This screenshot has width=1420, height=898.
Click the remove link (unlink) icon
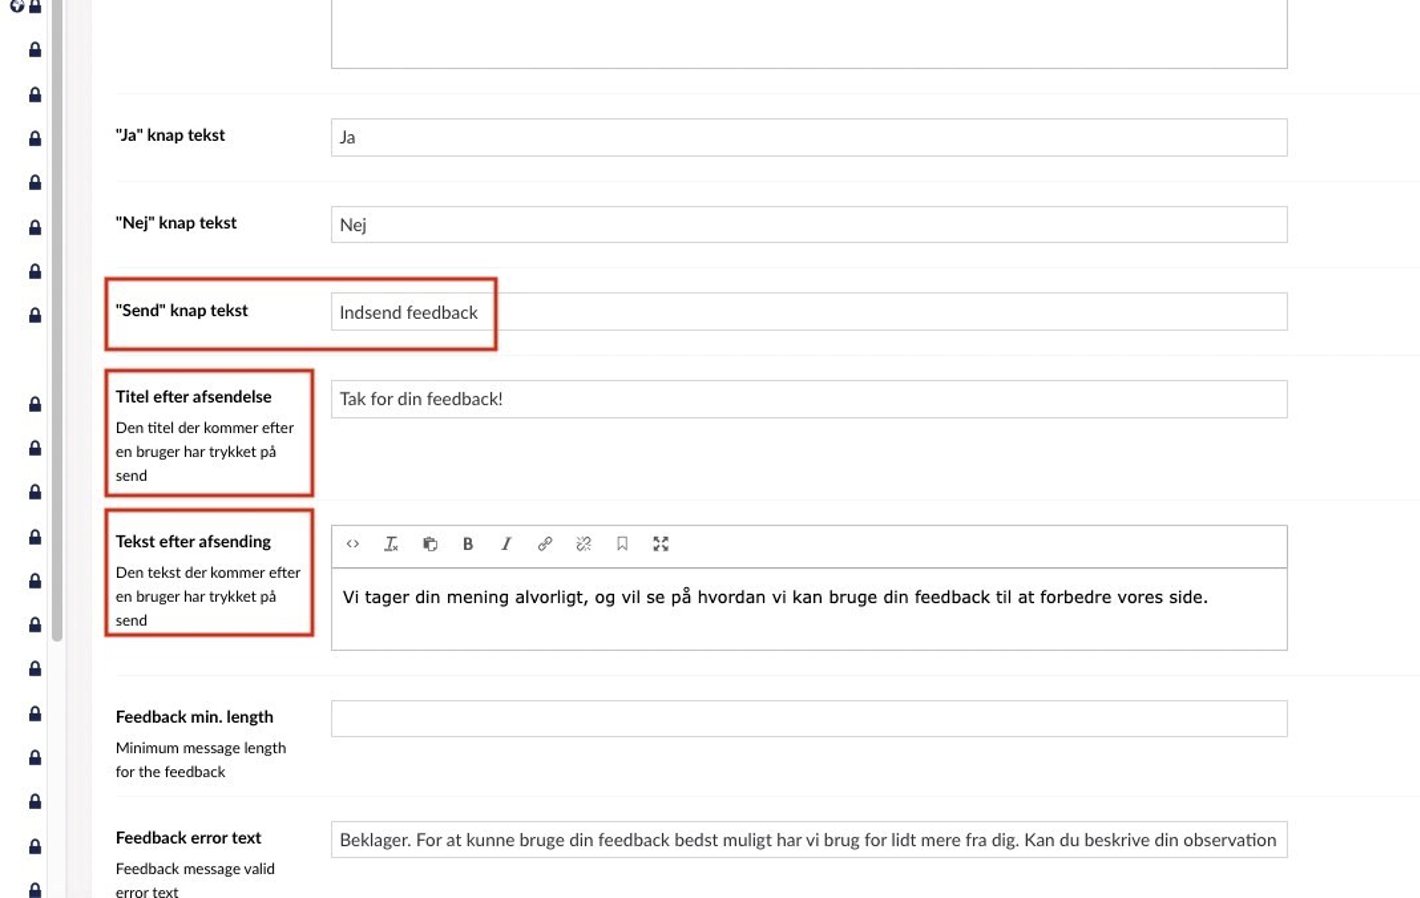point(584,544)
